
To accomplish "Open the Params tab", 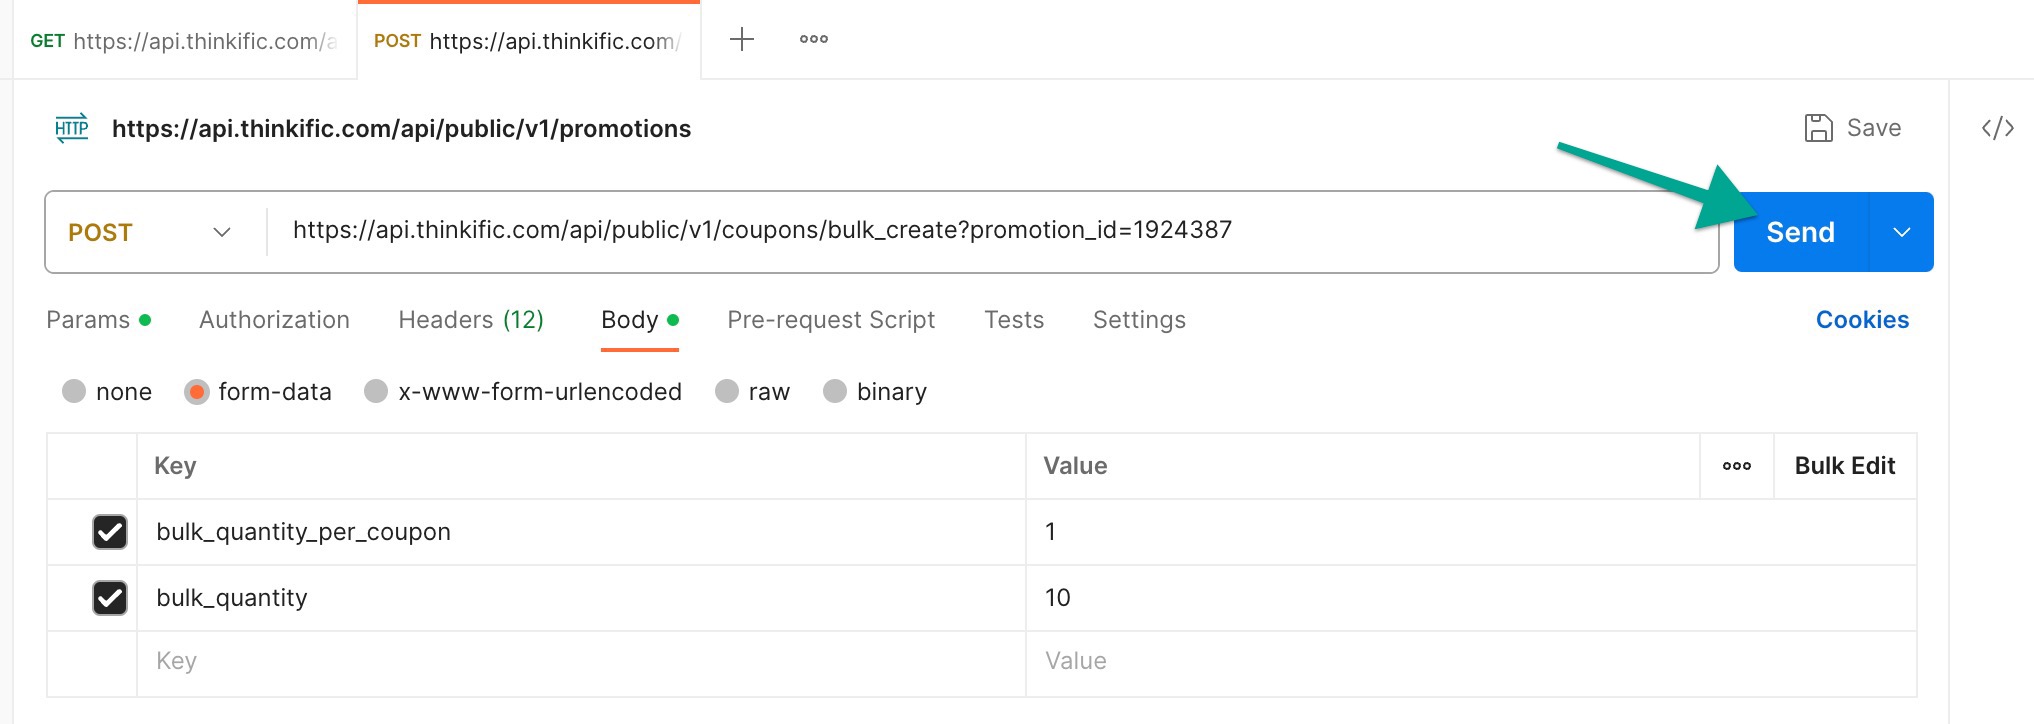I will (99, 320).
